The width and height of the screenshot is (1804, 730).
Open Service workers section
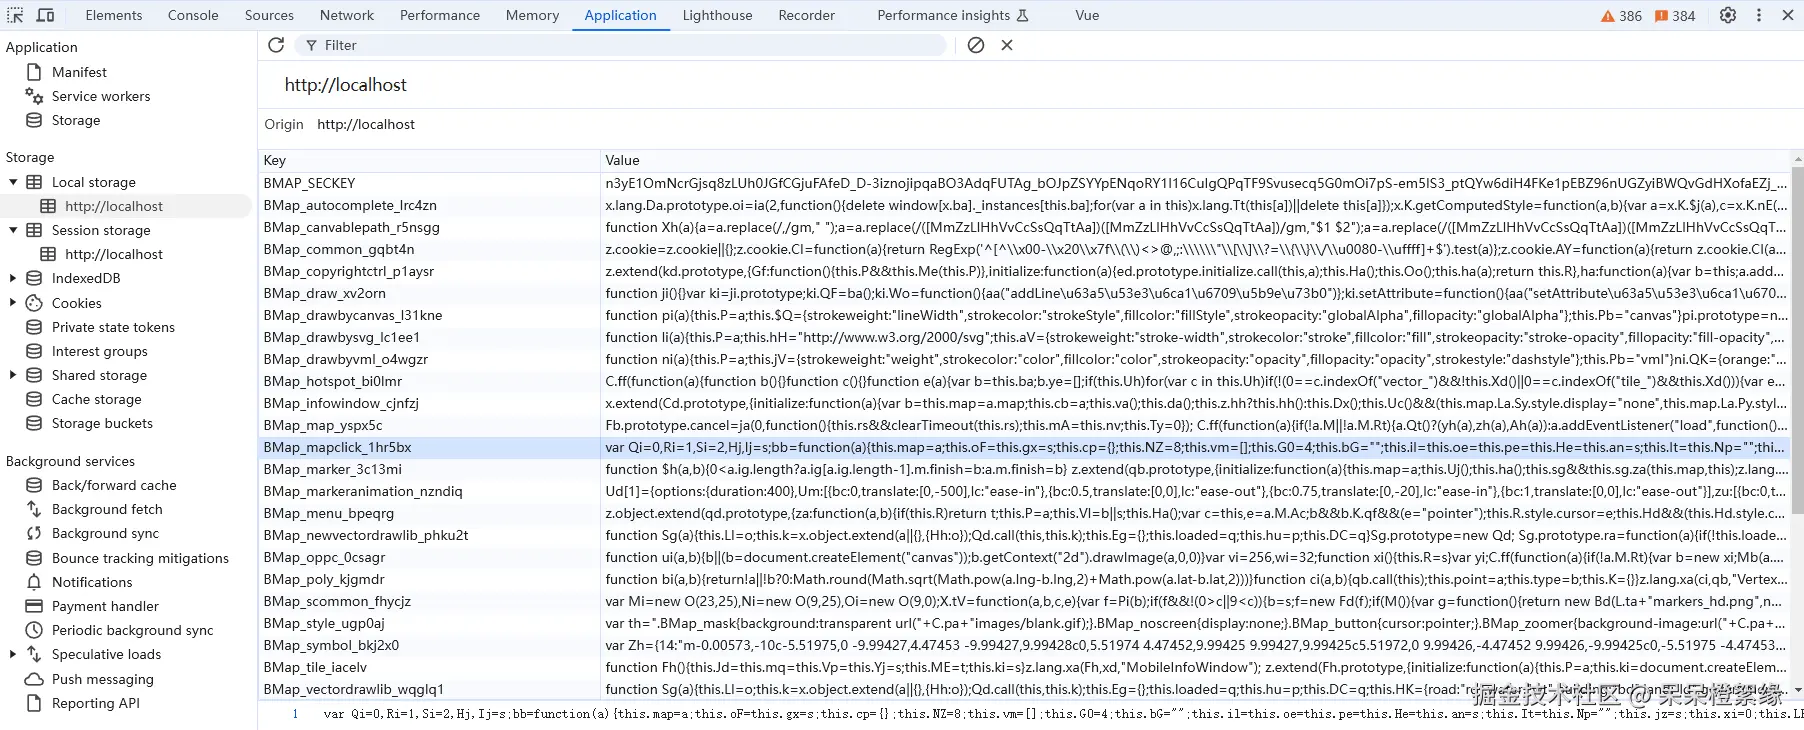pos(101,96)
